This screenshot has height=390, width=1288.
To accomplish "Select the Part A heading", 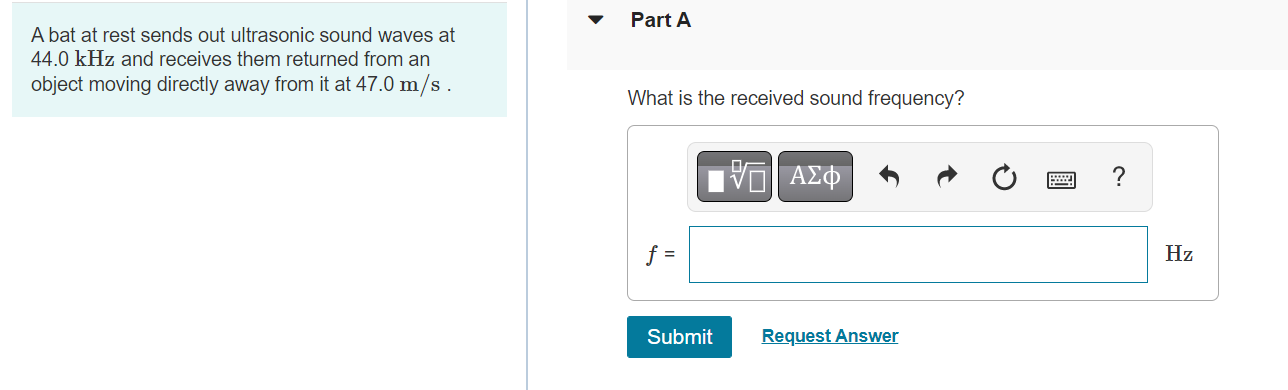I will [x=661, y=20].
